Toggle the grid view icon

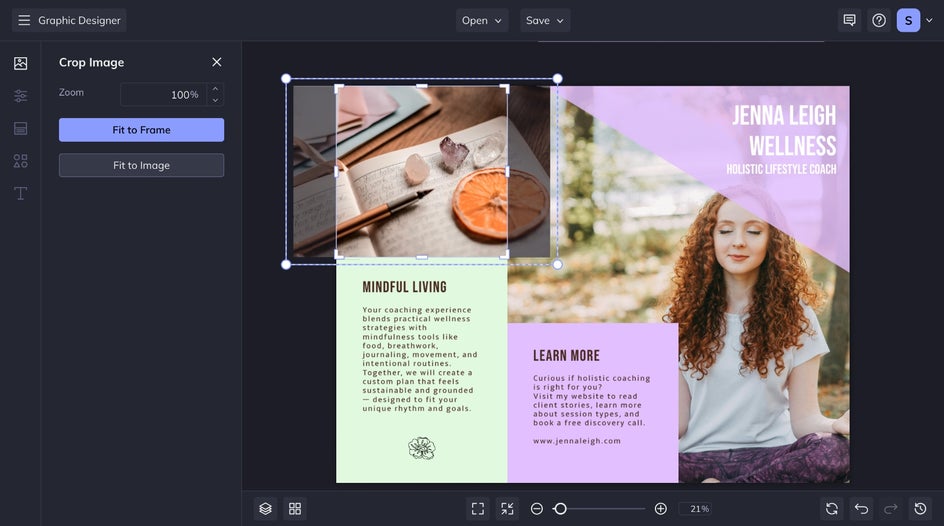click(x=295, y=509)
